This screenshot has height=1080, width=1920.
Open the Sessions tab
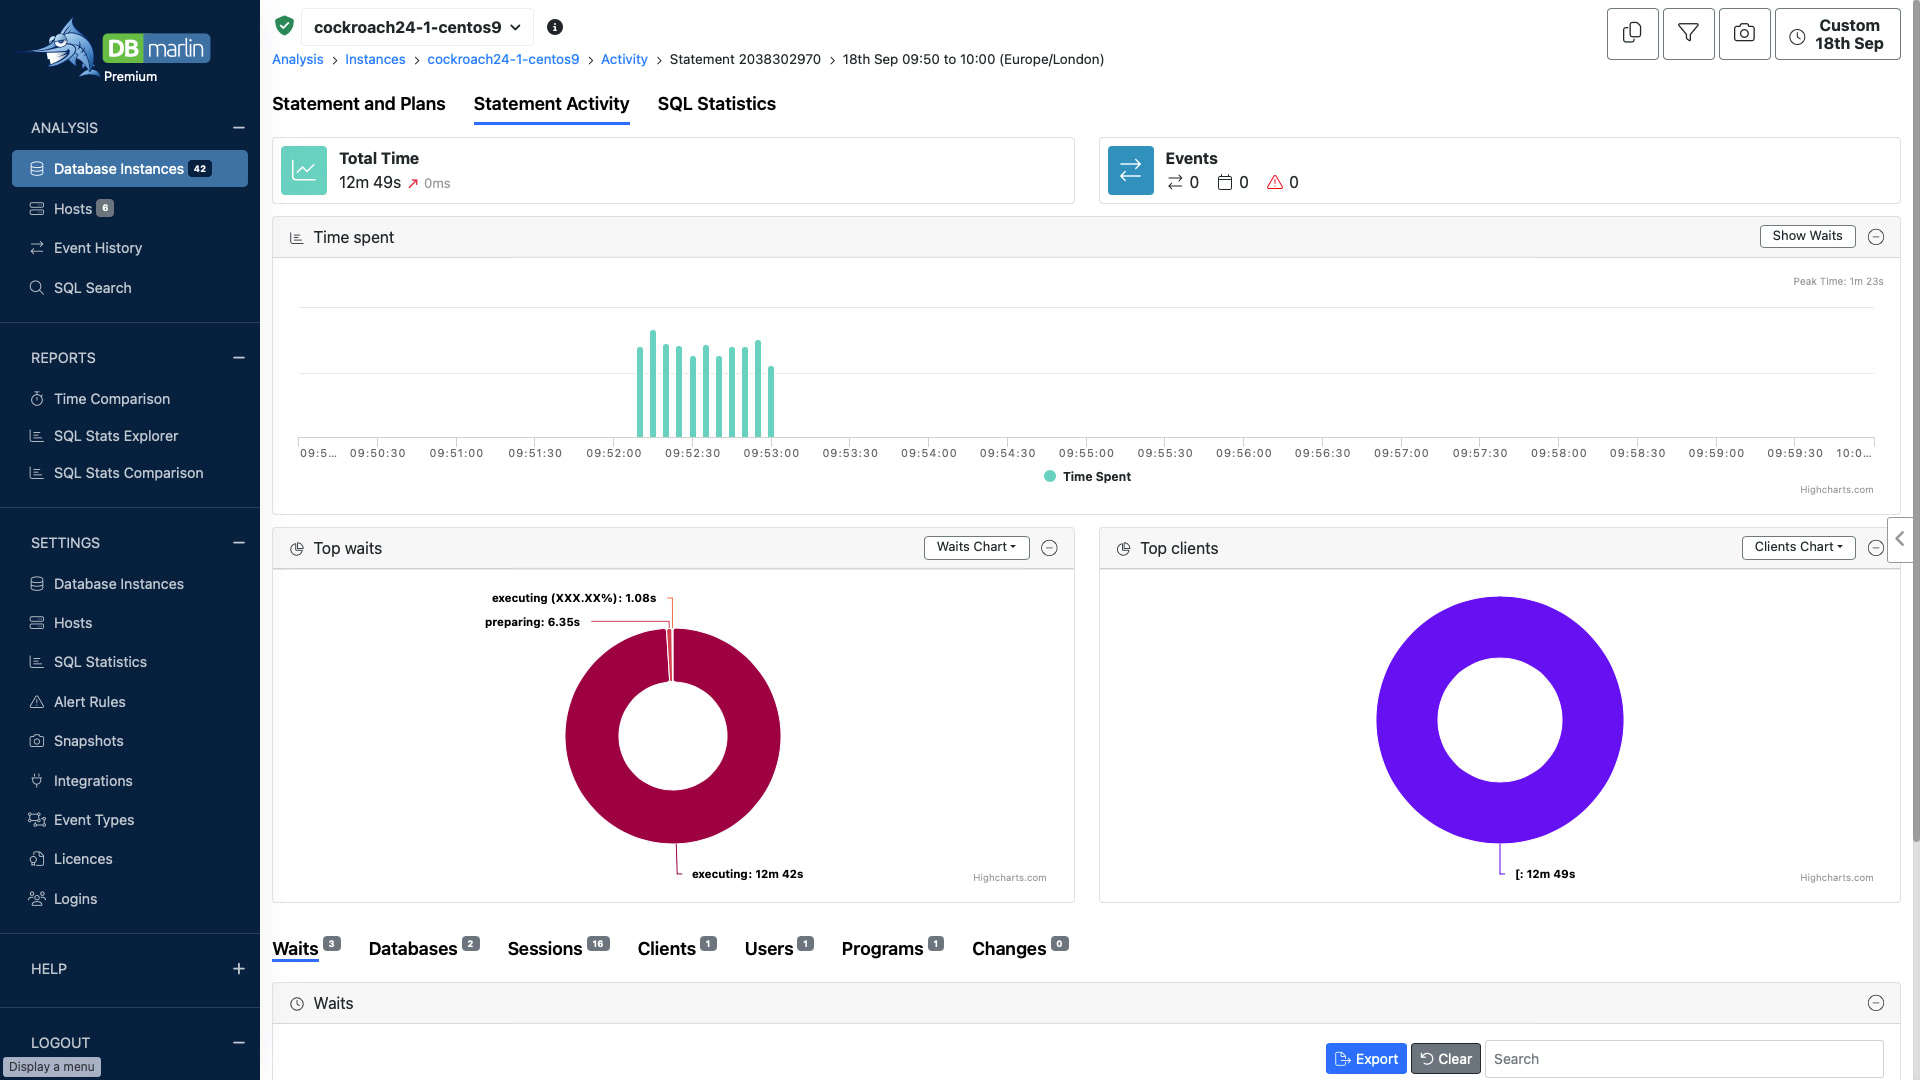coord(558,948)
